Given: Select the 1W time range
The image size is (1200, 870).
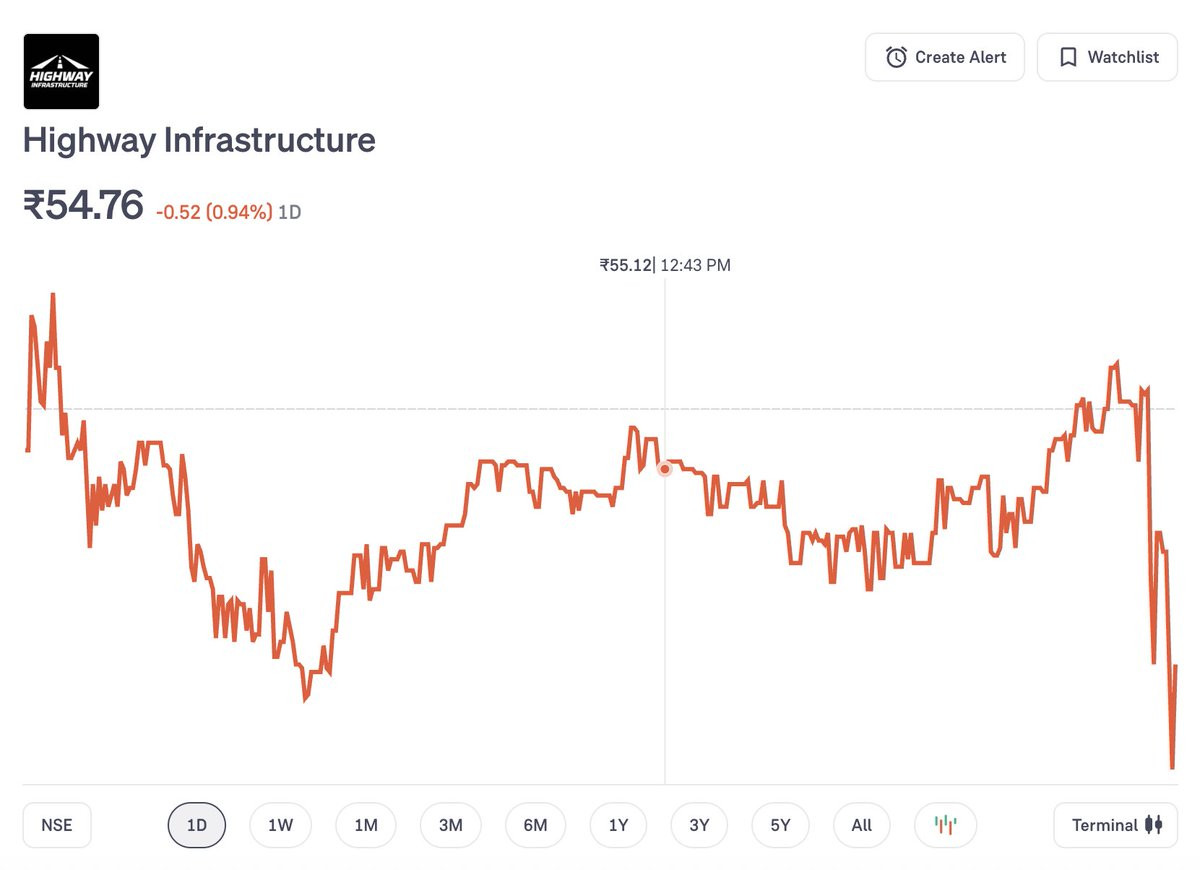Looking at the screenshot, I should tap(280, 825).
